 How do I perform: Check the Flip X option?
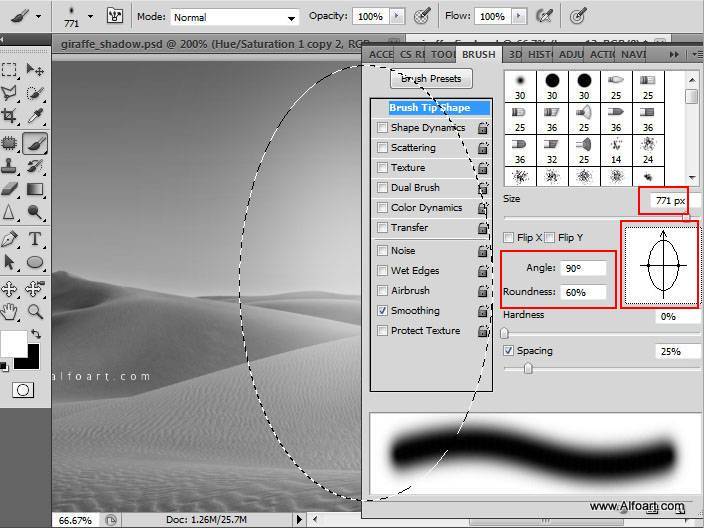point(509,238)
